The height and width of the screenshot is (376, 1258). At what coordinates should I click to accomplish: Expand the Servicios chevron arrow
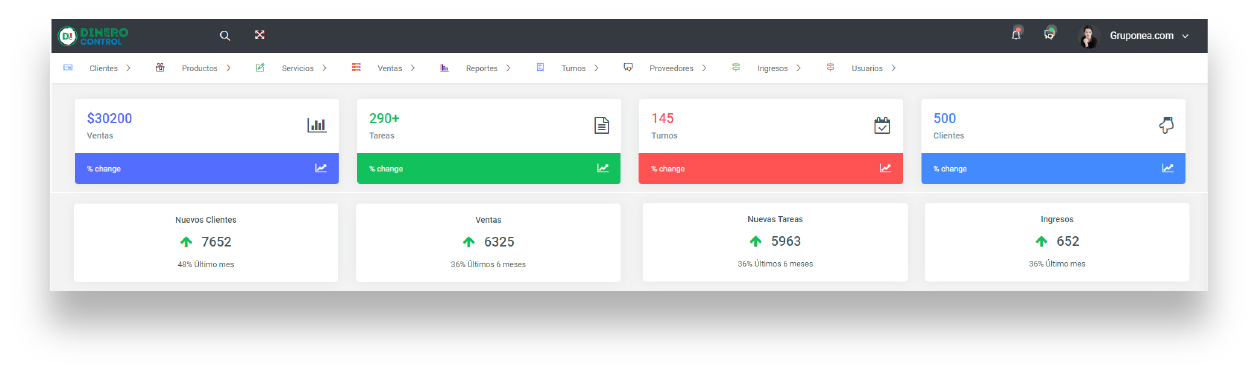pyautogui.click(x=324, y=68)
